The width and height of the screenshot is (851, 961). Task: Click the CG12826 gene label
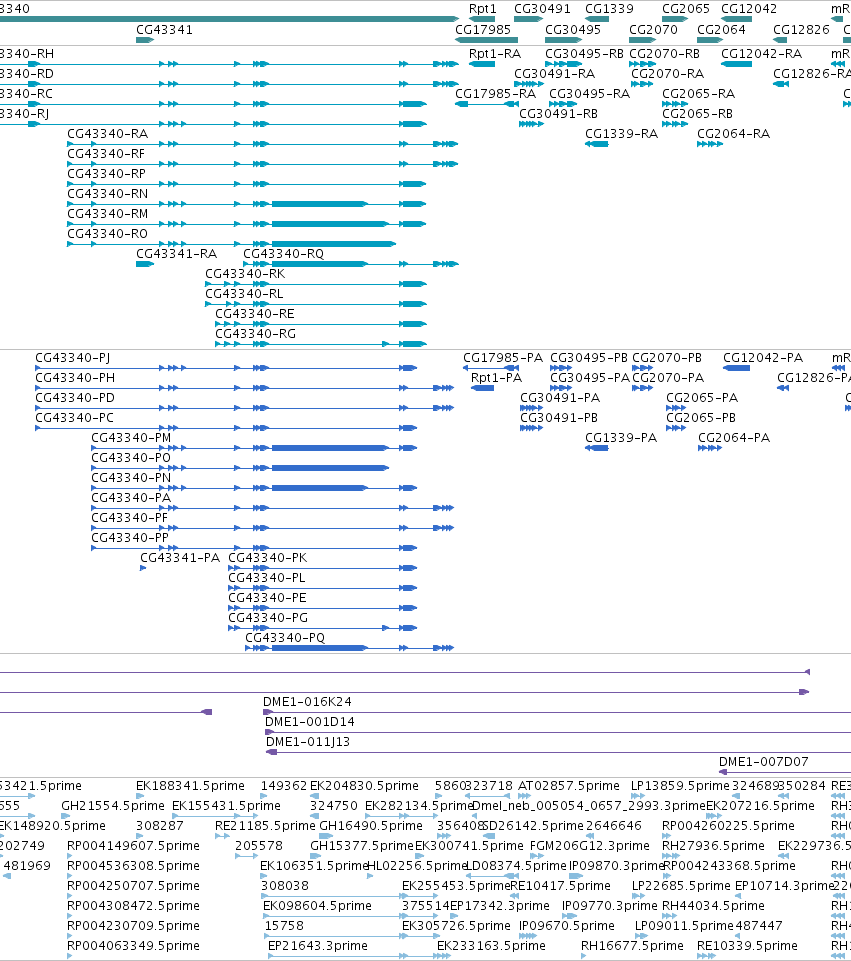(x=801, y=30)
